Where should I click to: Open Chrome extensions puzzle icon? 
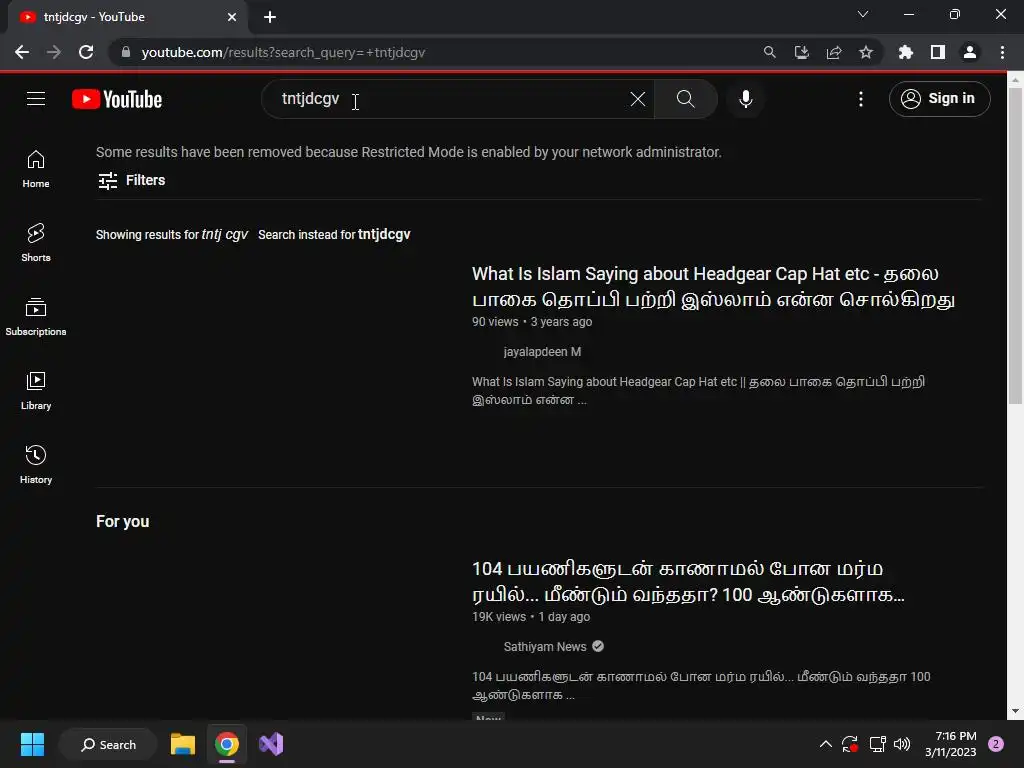[x=905, y=52]
